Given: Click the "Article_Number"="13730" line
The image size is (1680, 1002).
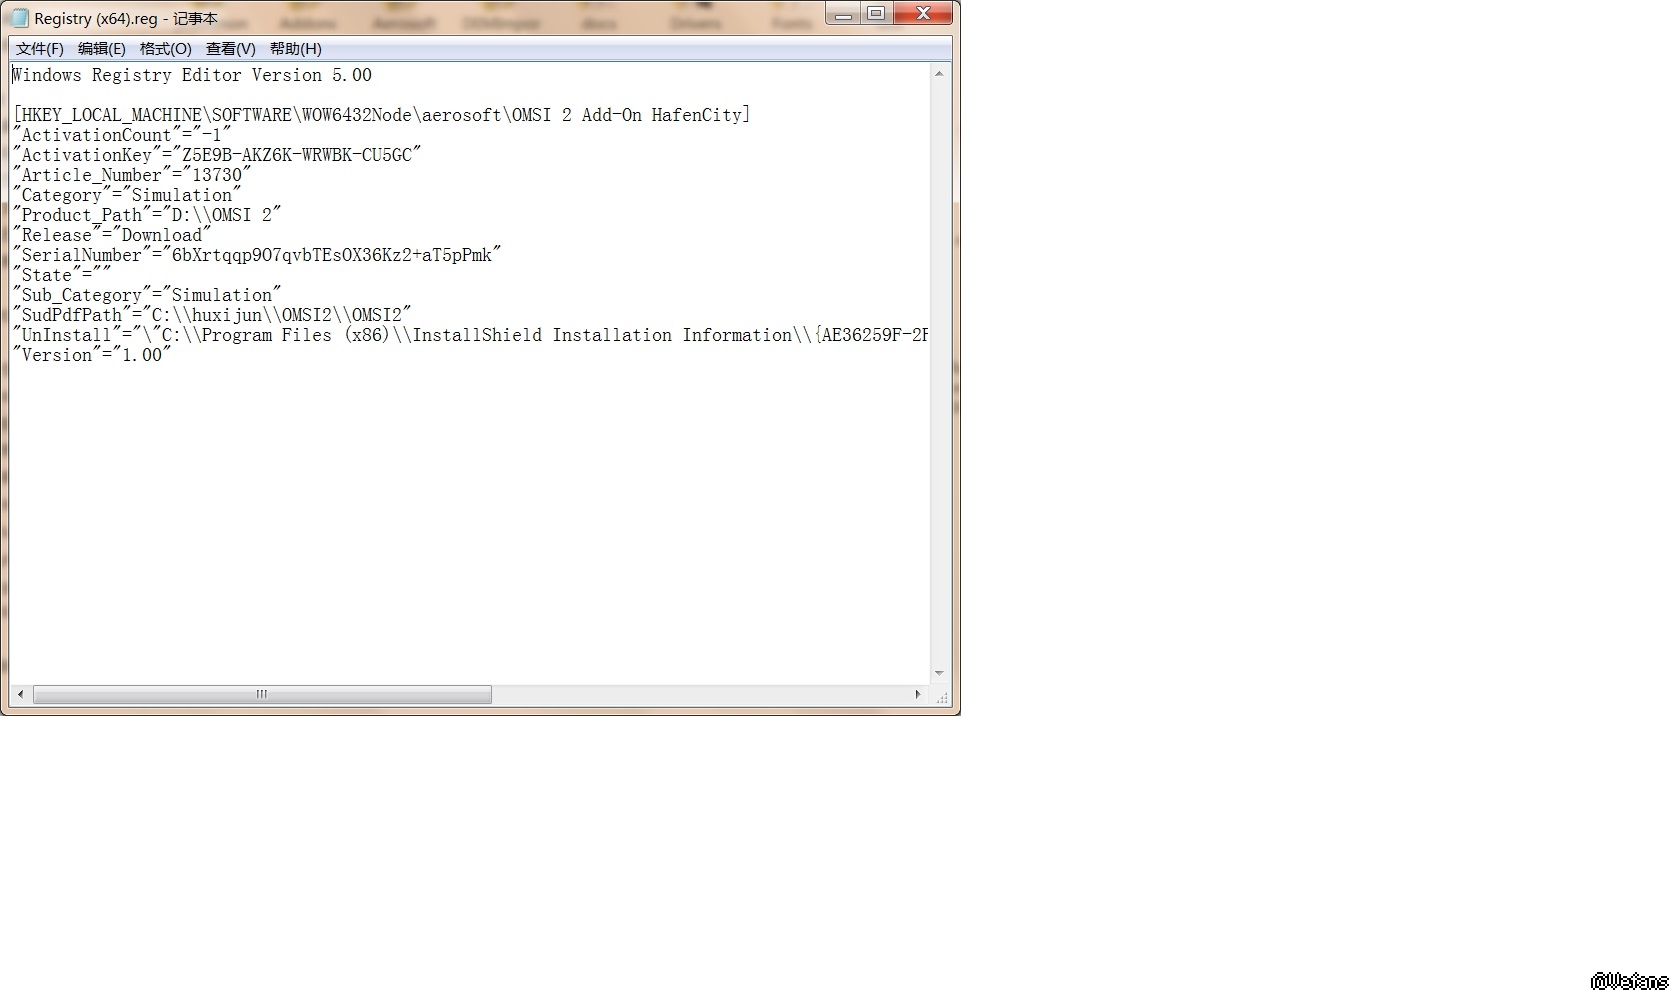Looking at the screenshot, I should 132,175.
